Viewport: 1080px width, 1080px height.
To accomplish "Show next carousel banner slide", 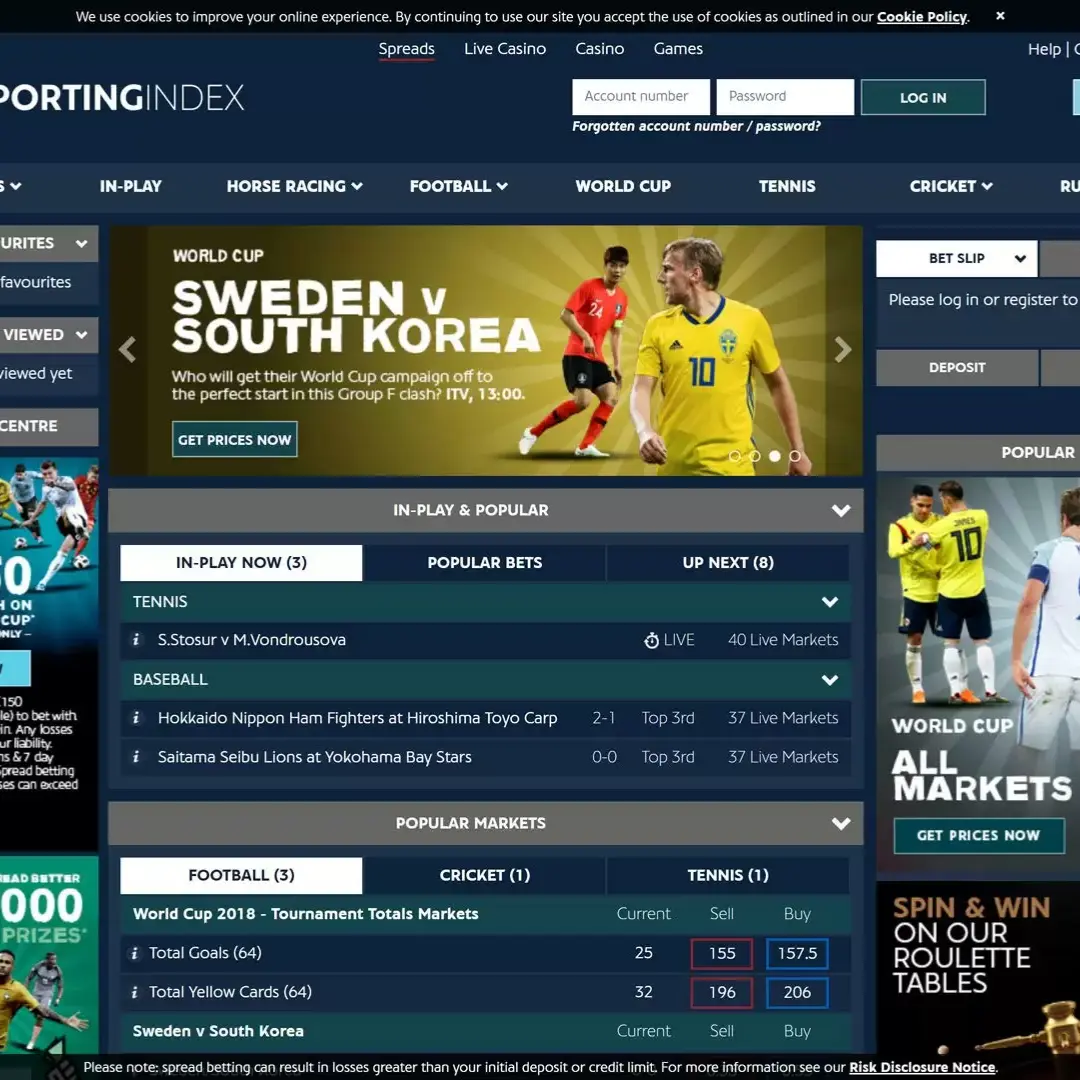I will [843, 350].
